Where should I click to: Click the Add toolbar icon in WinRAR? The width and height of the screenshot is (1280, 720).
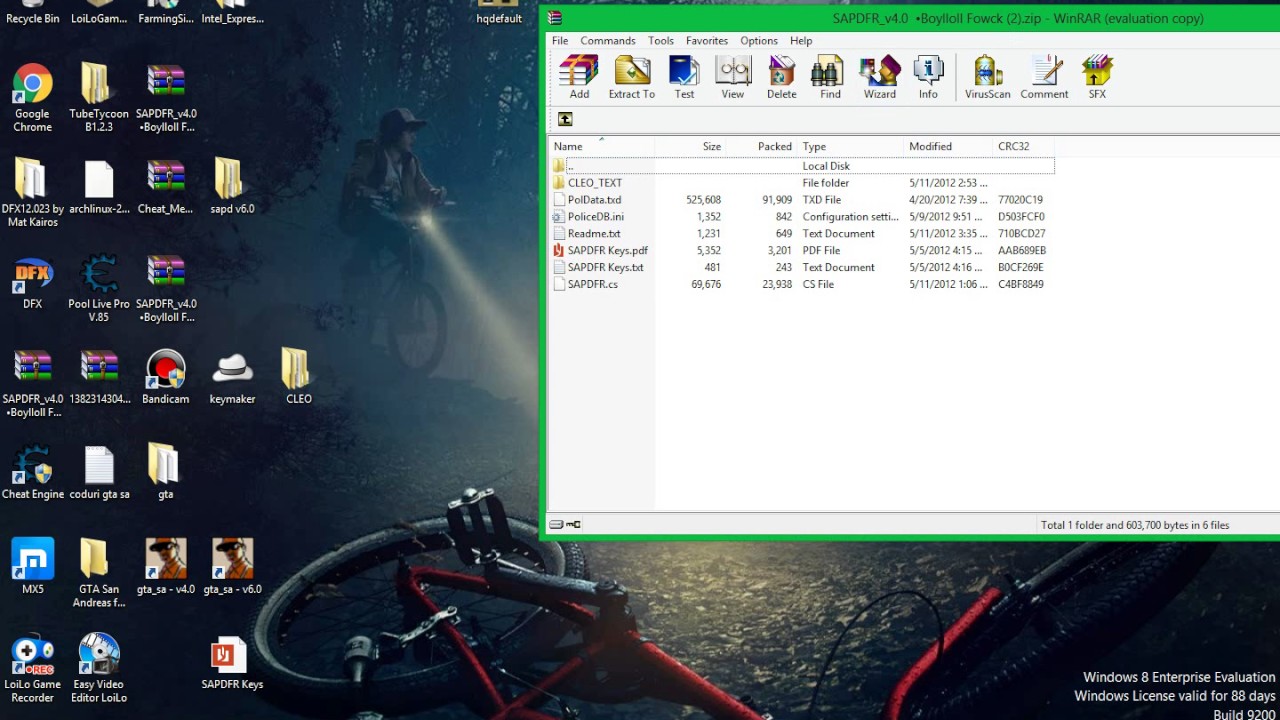579,77
